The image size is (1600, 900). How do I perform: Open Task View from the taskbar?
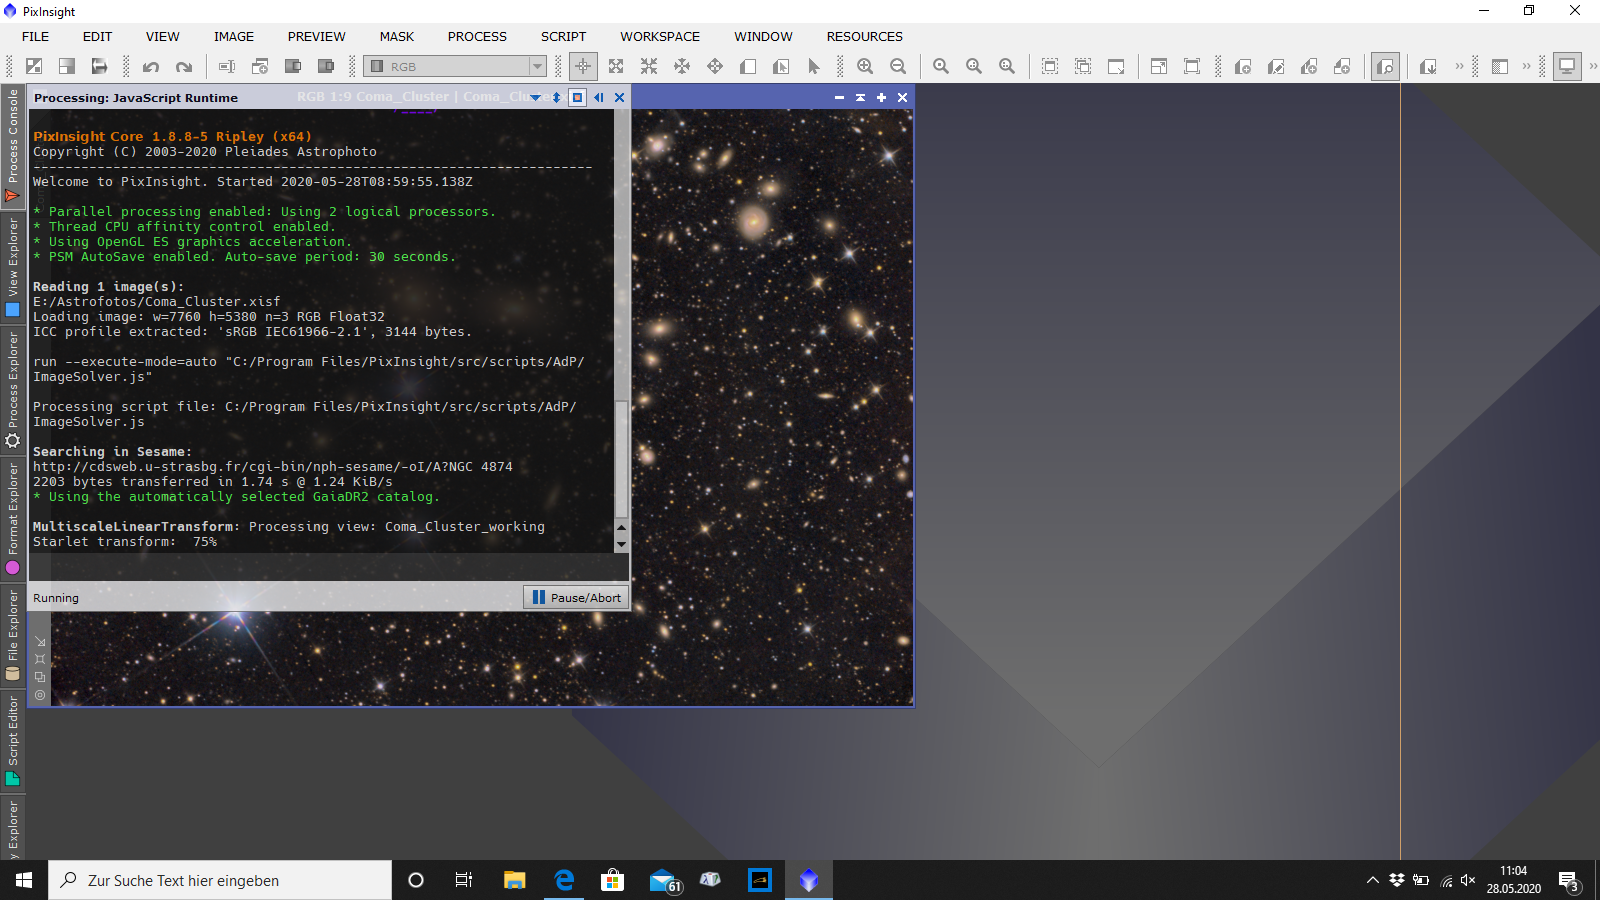(464, 880)
